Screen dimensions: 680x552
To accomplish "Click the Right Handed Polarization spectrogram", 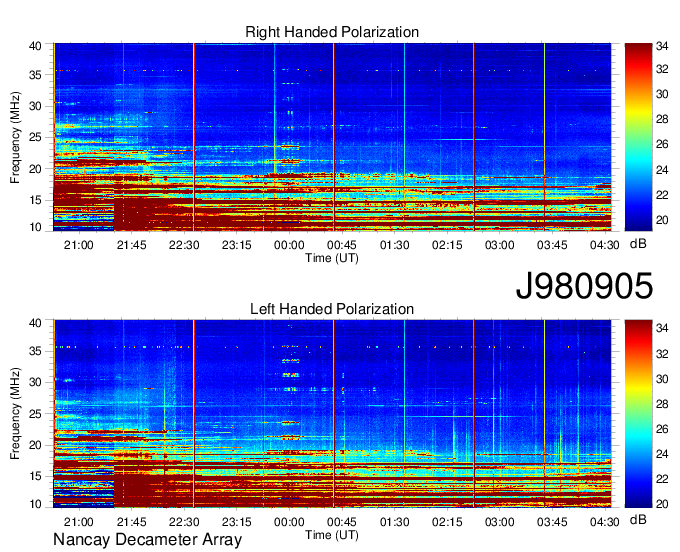I will coord(332,137).
